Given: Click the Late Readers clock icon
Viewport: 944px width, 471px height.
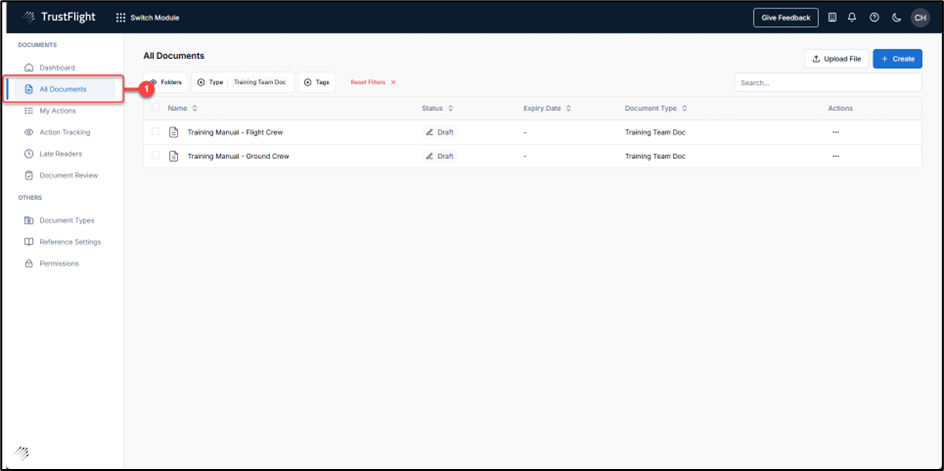Looking at the screenshot, I should pyautogui.click(x=29, y=154).
